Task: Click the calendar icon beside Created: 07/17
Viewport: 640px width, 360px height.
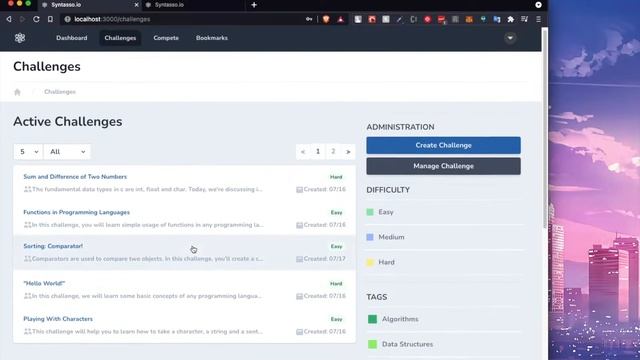Action: 299,259
